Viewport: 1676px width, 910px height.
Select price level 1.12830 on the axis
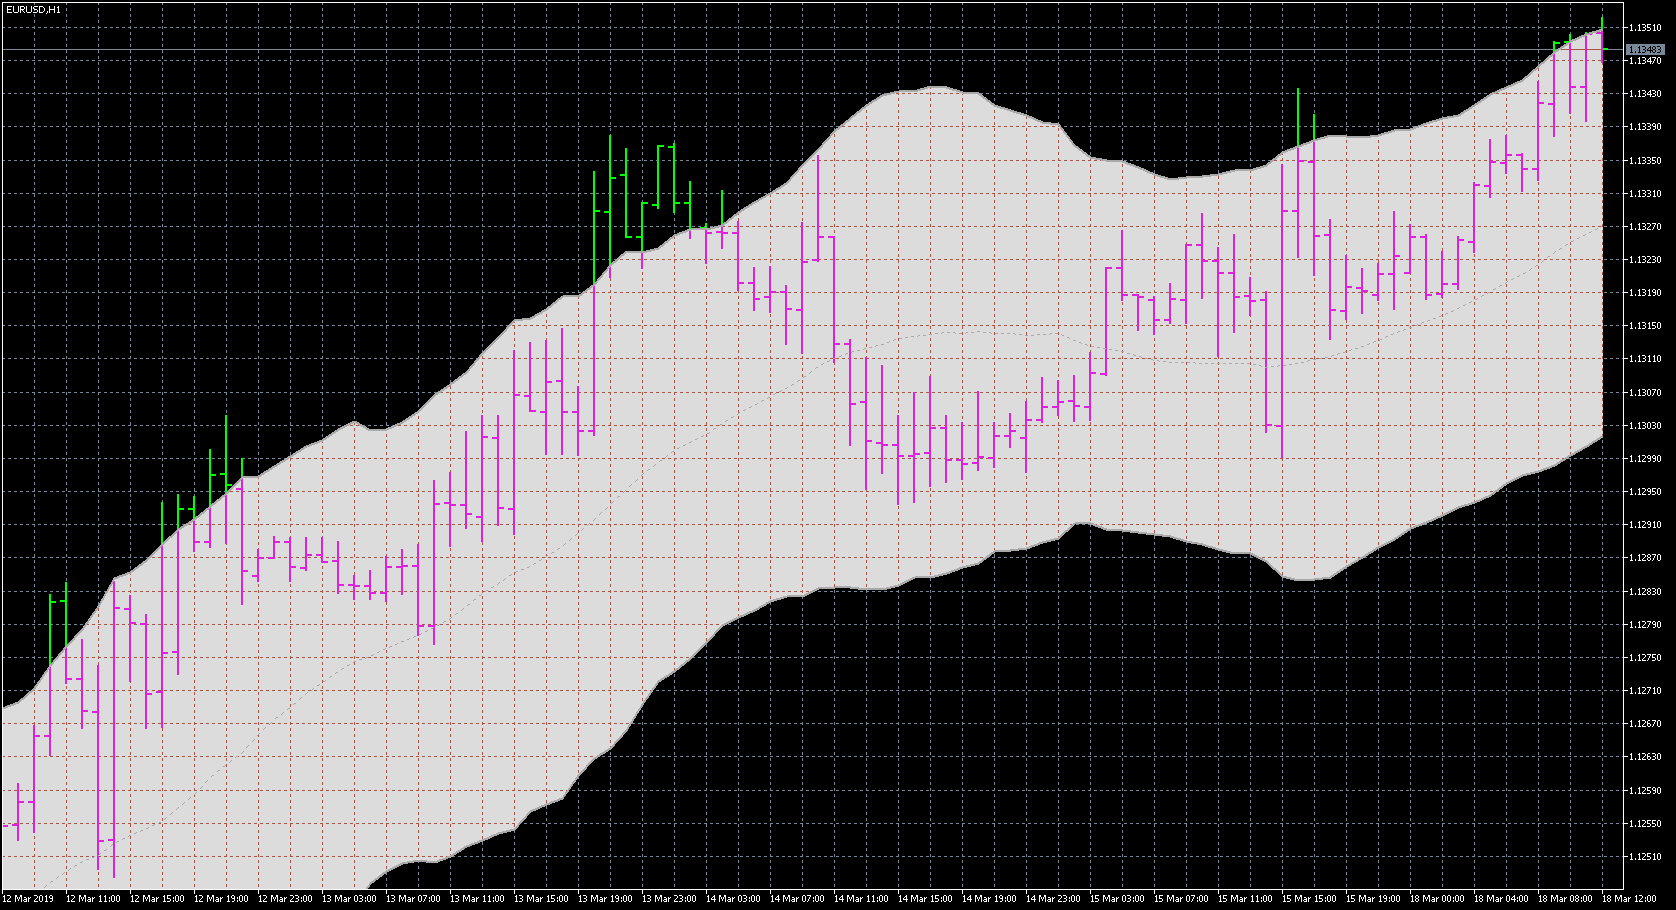(x=1645, y=591)
